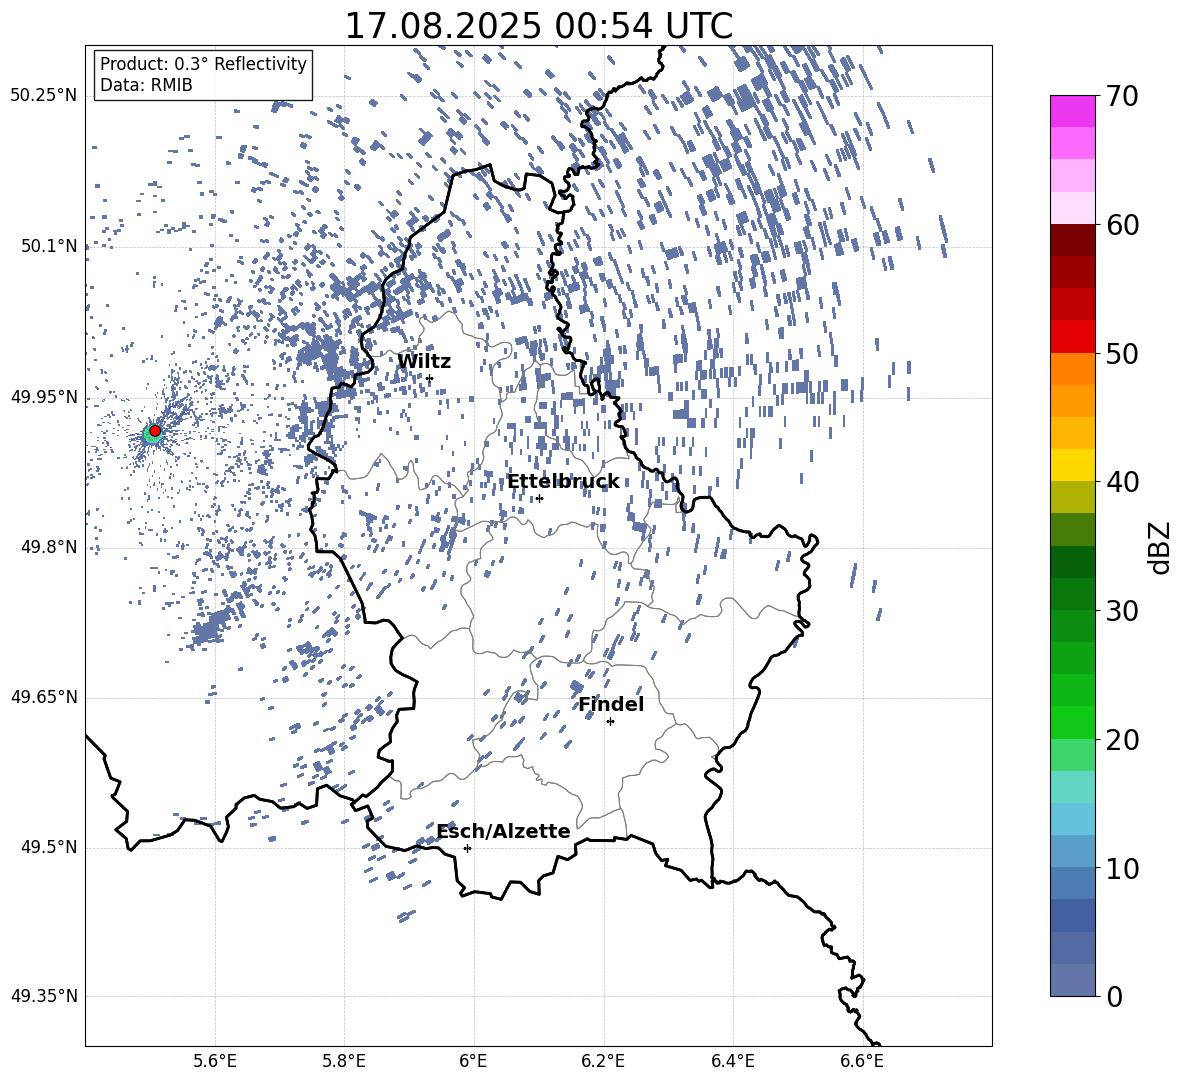Click the 5.8°E longitude label
This screenshot has width=1184, height=1081.
pyautogui.click(x=344, y=1061)
